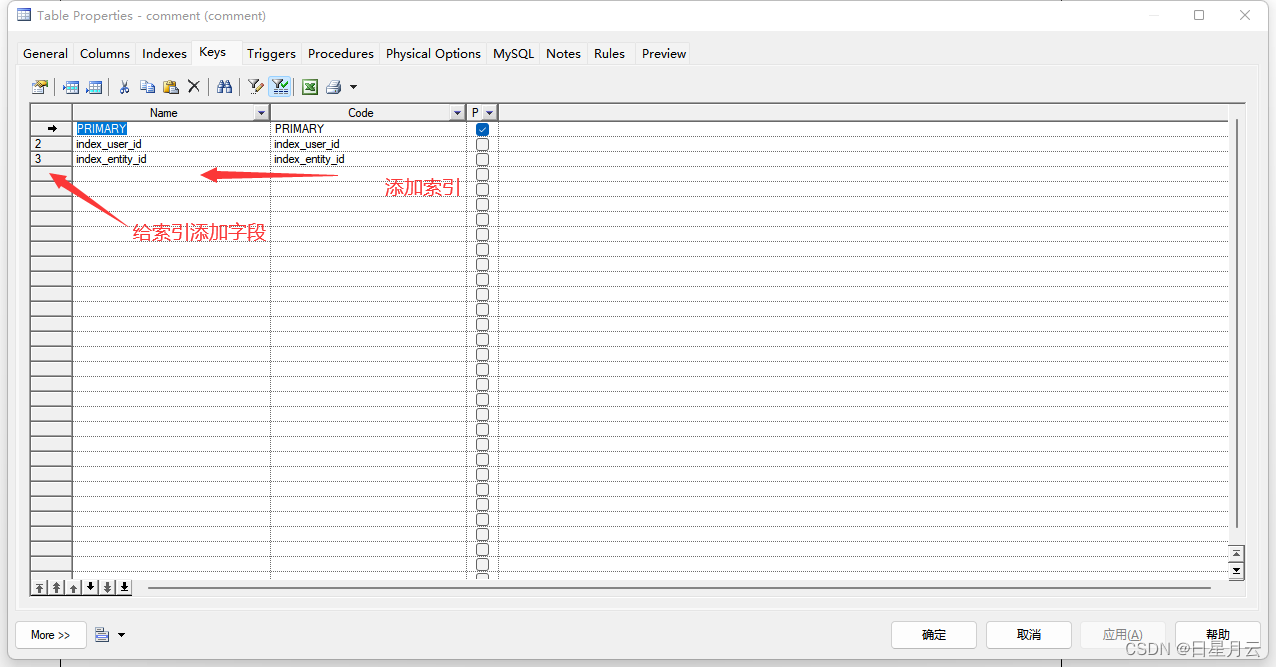Click the Add a Row toolbar icon
Viewport: 1276px width, 667px height.
point(94,87)
